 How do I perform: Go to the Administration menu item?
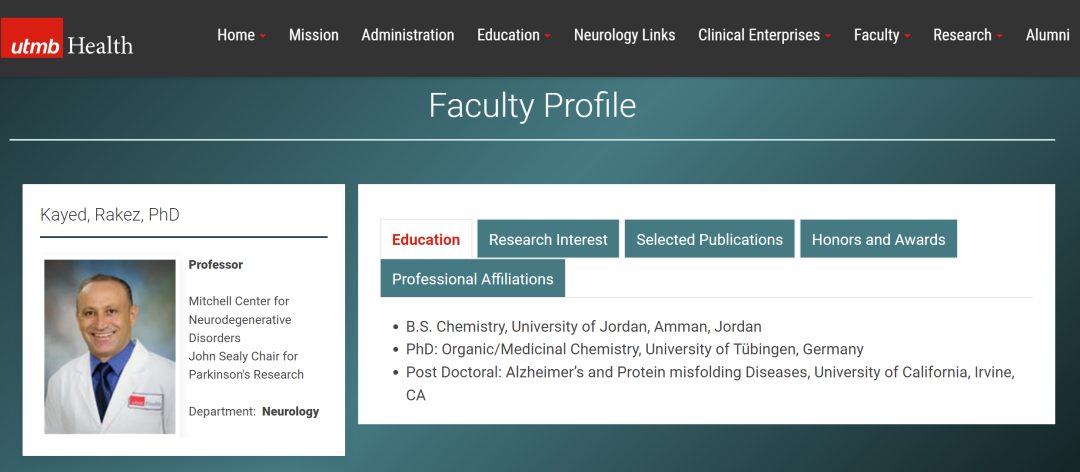(407, 35)
